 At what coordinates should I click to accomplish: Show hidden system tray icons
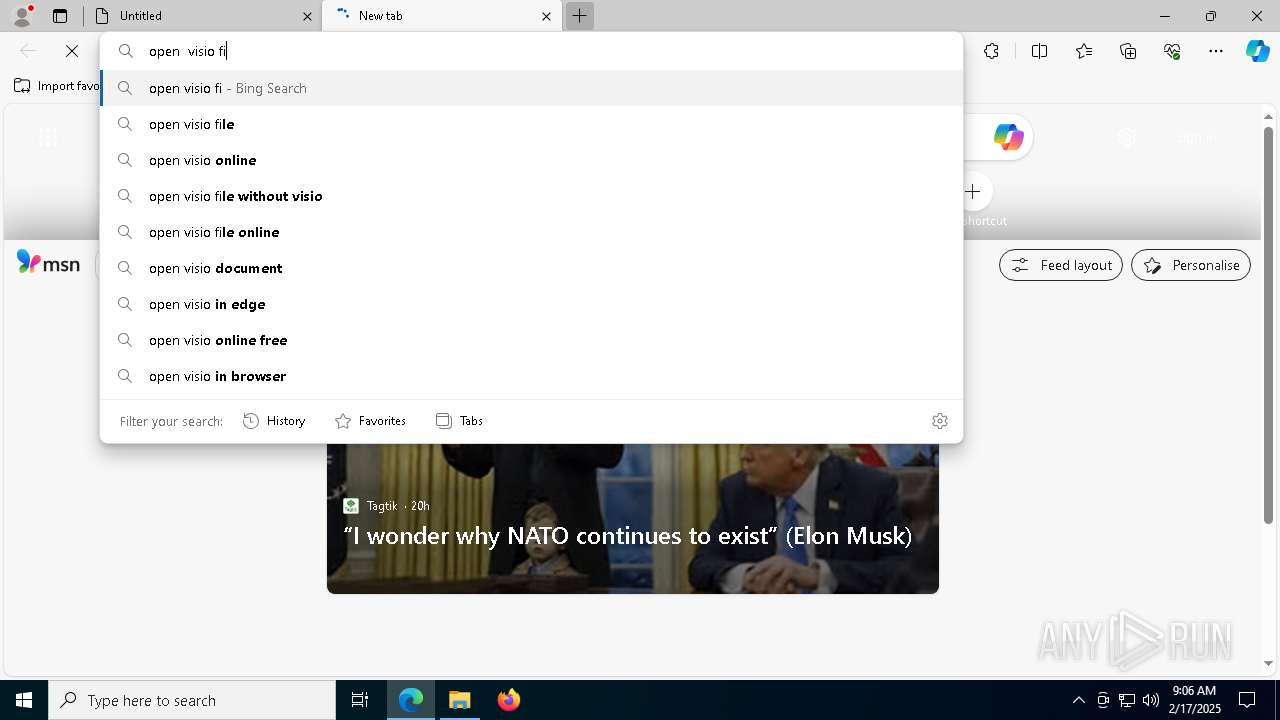point(1078,700)
